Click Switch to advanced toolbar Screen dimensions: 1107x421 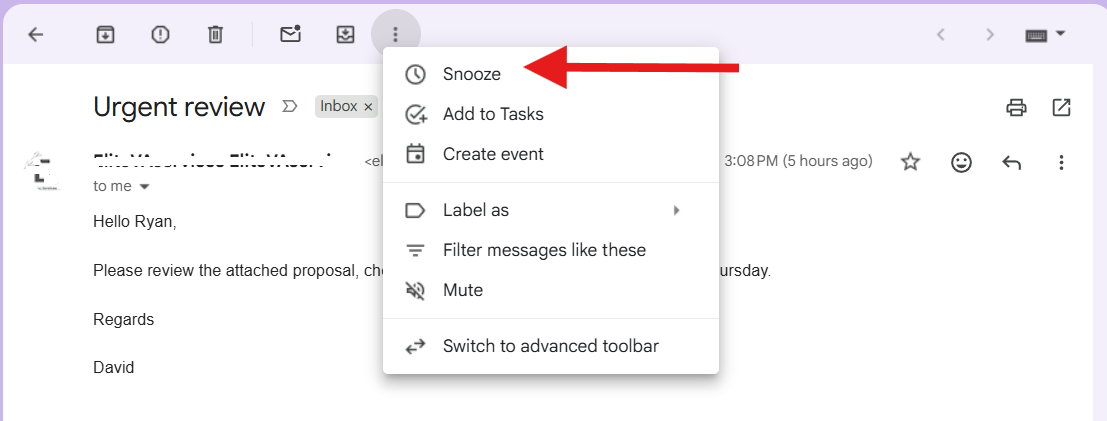click(551, 346)
